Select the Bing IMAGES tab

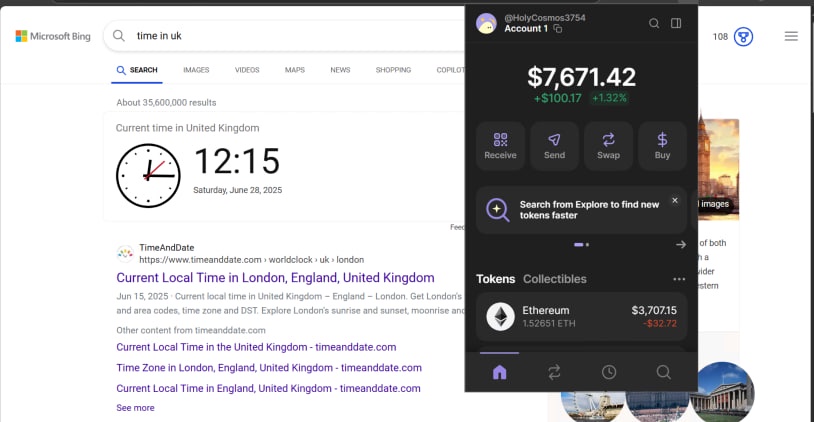tap(196, 70)
